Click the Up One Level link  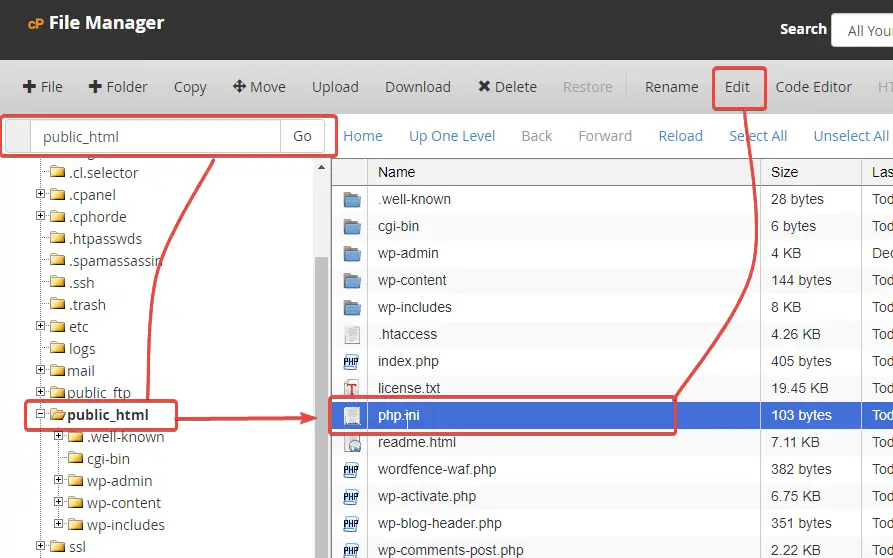click(x=452, y=136)
